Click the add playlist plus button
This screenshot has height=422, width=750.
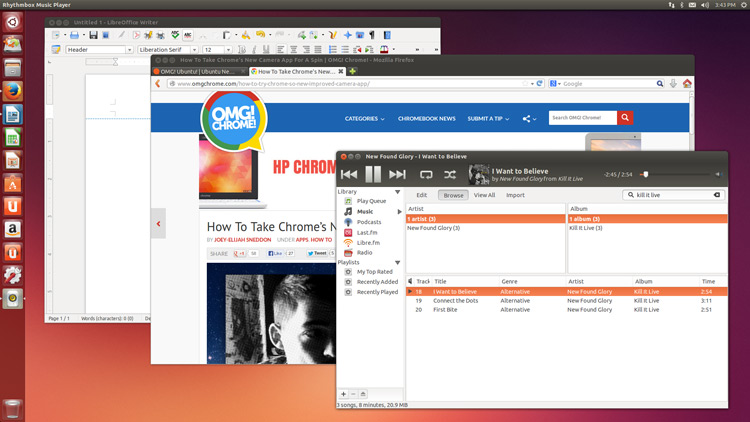pyautogui.click(x=344, y=394)
